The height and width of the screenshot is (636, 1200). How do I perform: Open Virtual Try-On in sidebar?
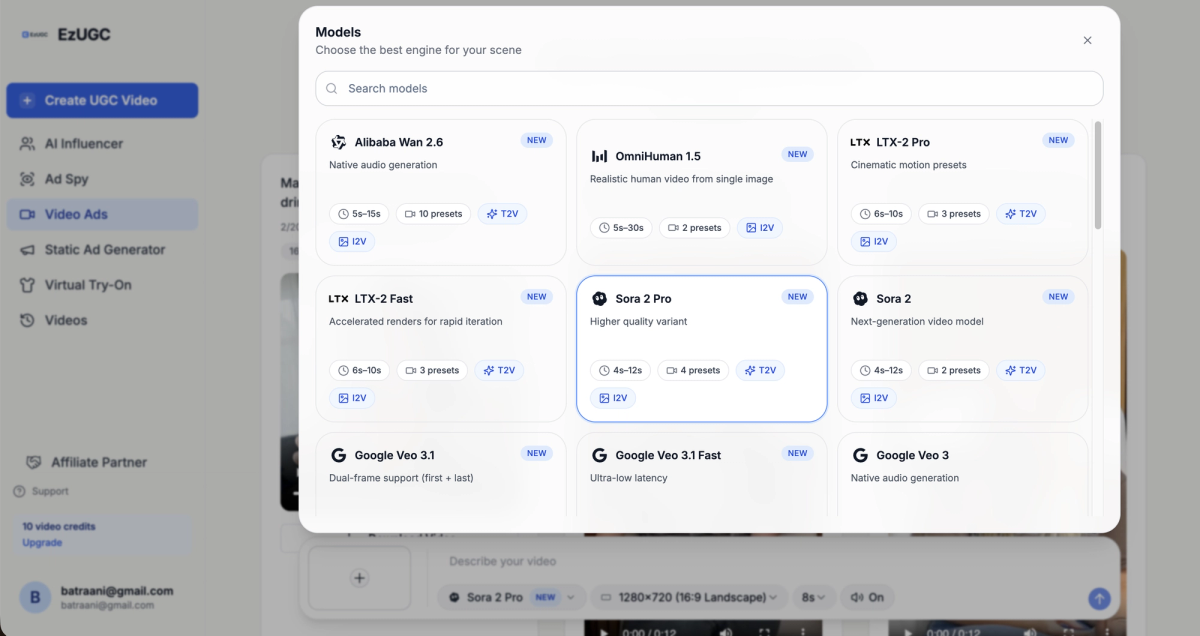102,285
